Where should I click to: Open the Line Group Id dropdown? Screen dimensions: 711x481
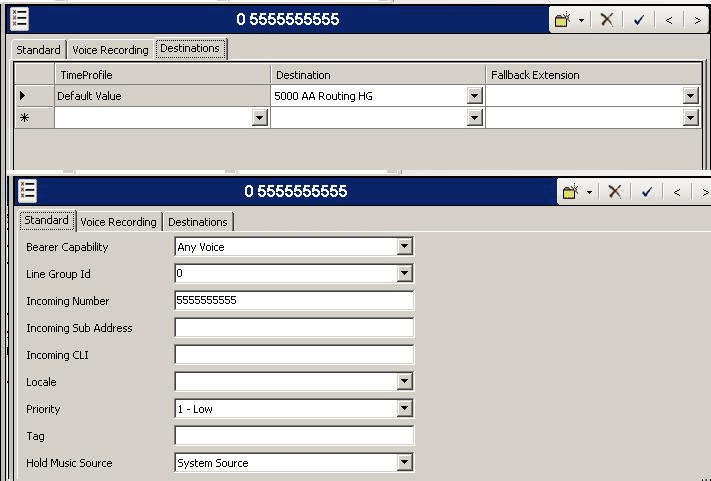pos(404,273)
